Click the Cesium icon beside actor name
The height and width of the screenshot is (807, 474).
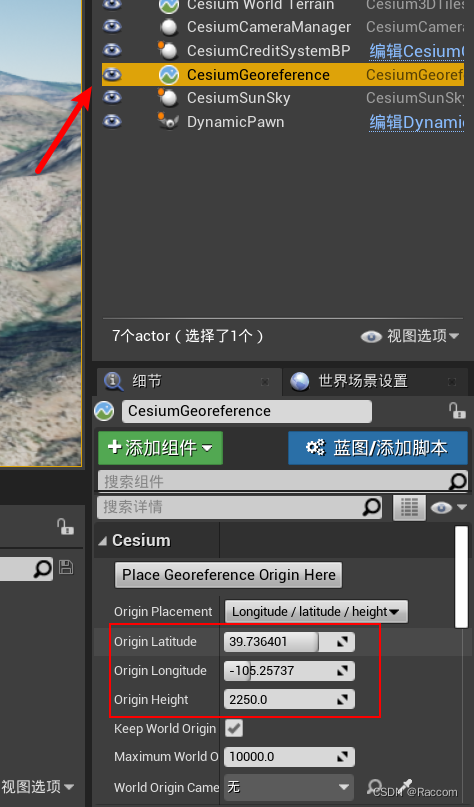(x=104, y=411)
